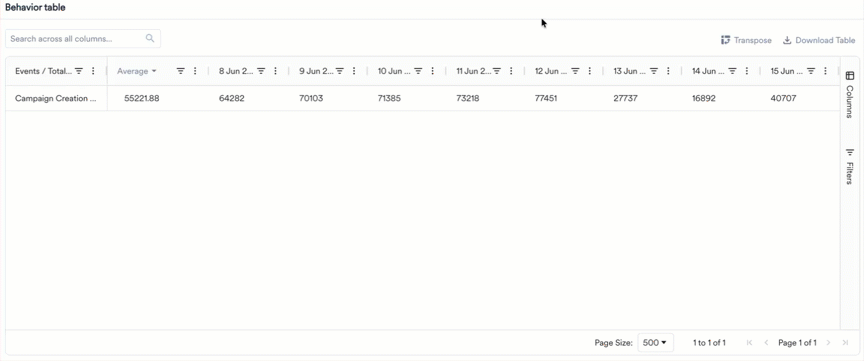Viewport: 864px width, 361px height.
Task: Open filter icon on 11 Jun column
Action: 496,71
